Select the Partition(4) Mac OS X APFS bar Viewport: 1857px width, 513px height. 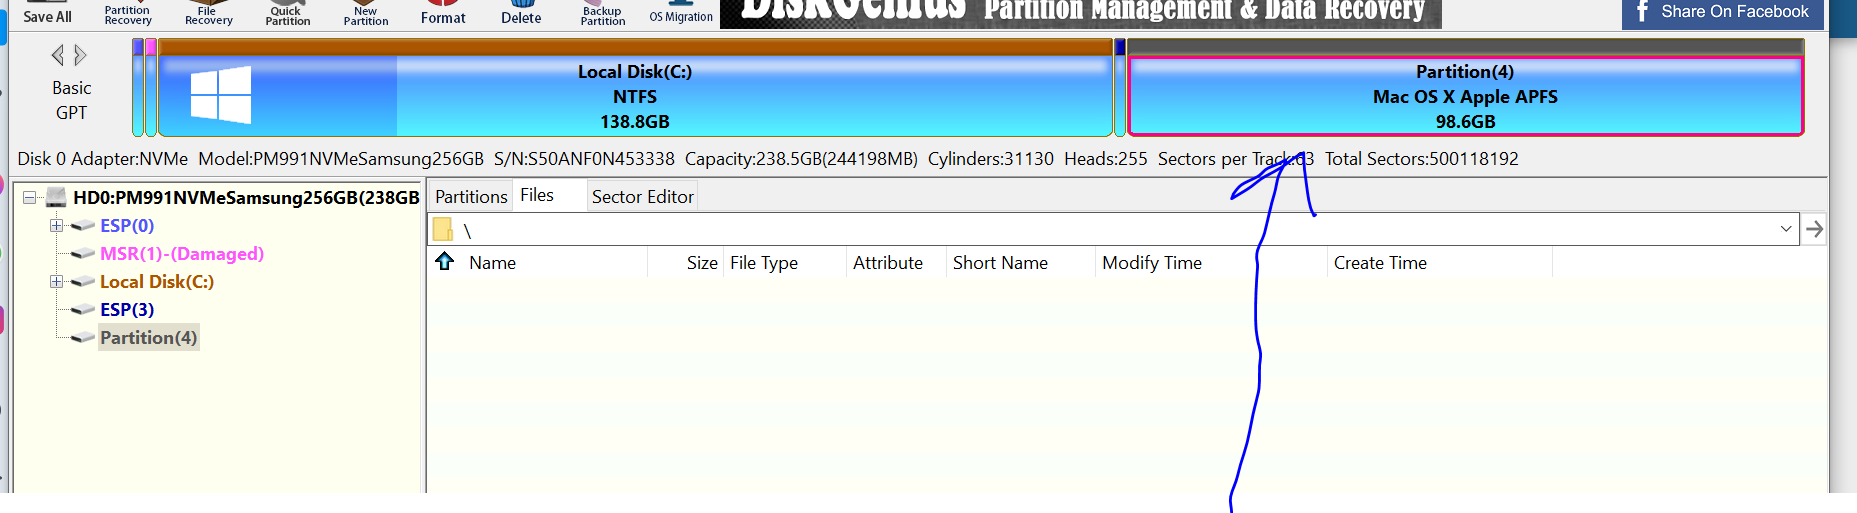click(x=1465, y=87)
